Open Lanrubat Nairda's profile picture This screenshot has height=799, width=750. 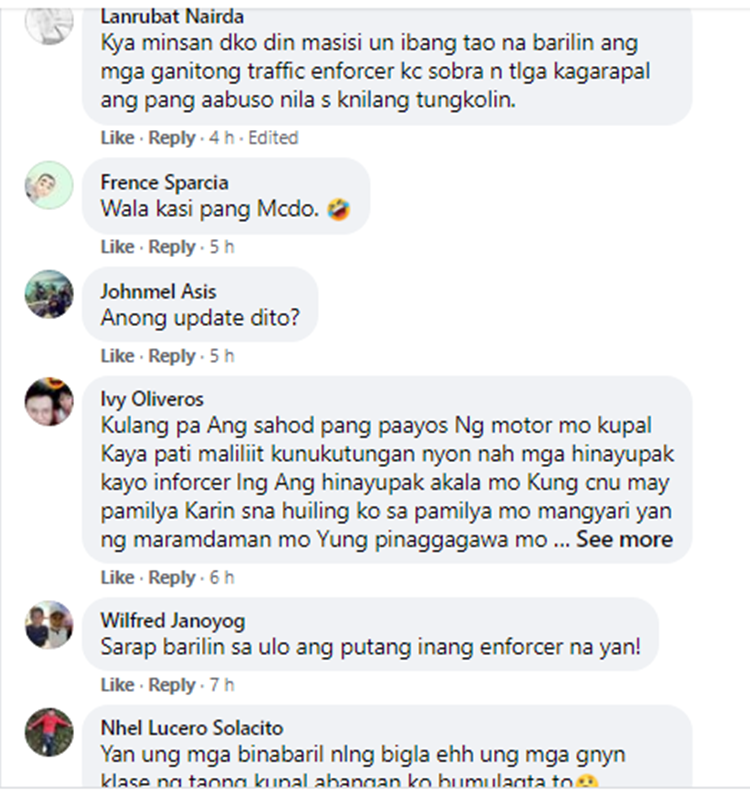click(49, 23)
